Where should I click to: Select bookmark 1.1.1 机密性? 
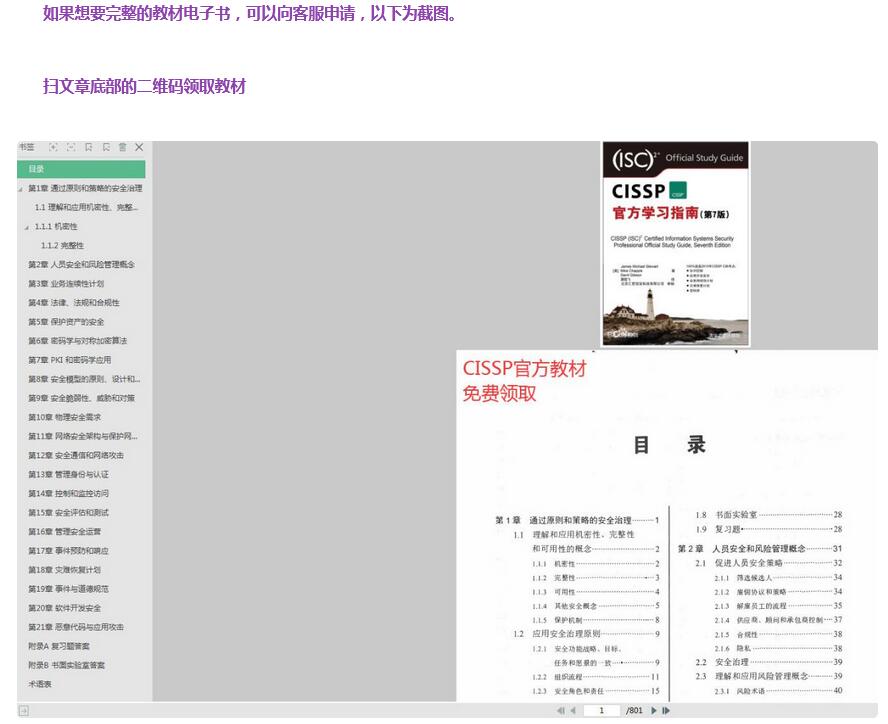(x=56, y=227)
